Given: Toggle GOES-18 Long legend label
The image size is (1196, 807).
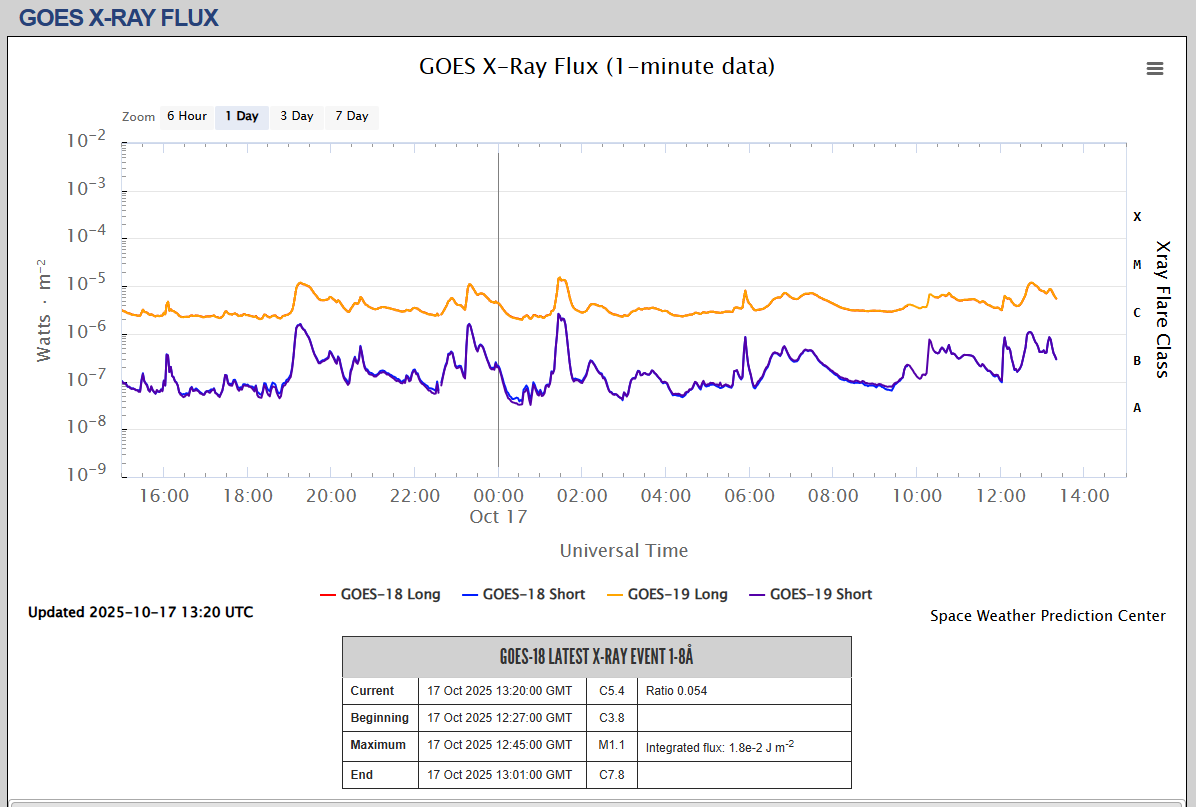Looking at the screenshot, I should pos(390,594).
